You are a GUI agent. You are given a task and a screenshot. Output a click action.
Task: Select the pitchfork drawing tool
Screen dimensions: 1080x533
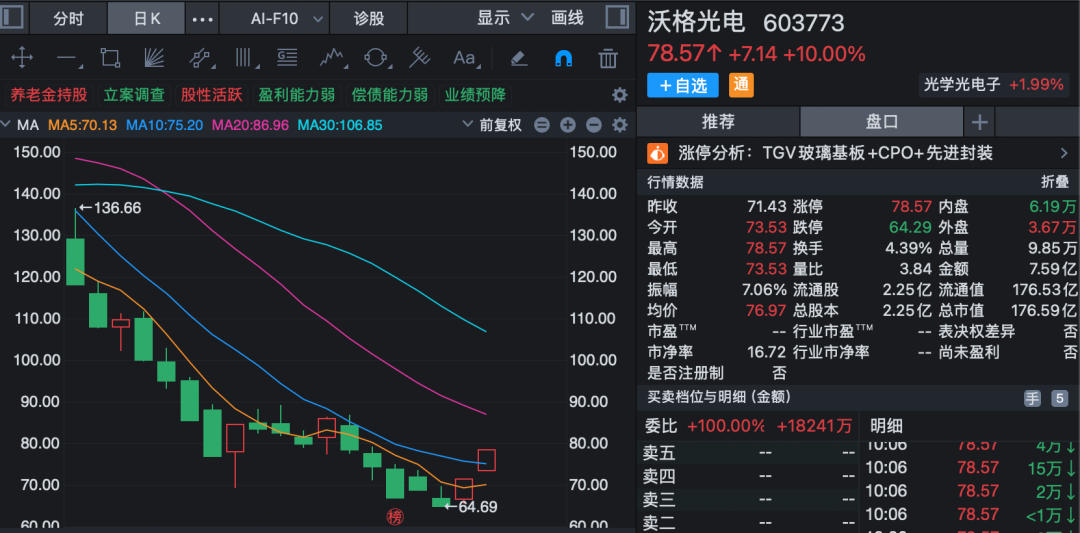coord(419,58)
